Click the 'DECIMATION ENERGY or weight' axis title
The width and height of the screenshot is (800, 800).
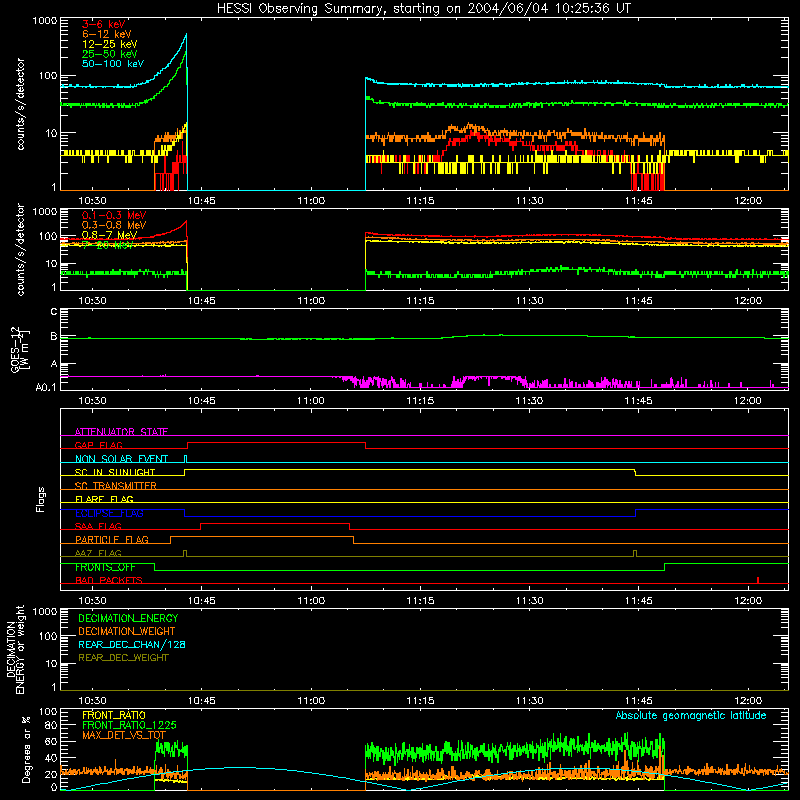point(15,649)
